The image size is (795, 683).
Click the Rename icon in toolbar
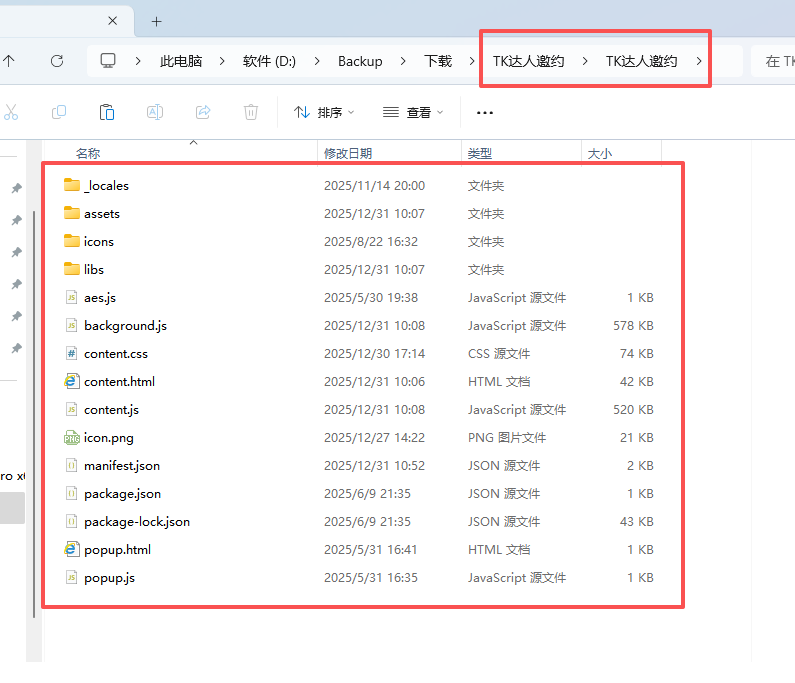click(155, 112)
